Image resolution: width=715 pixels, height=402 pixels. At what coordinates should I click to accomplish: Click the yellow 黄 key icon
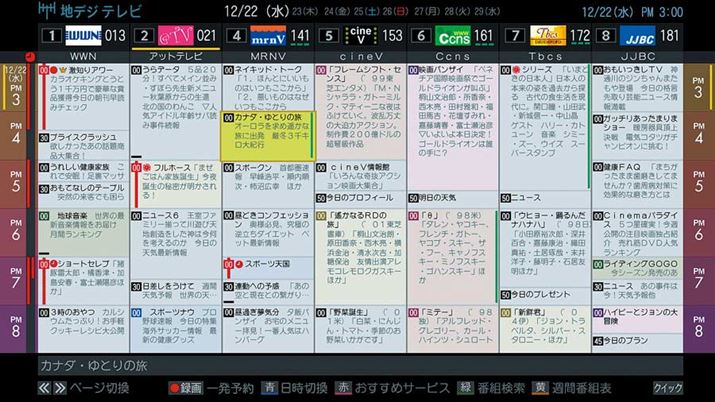[x=540, y=388]
